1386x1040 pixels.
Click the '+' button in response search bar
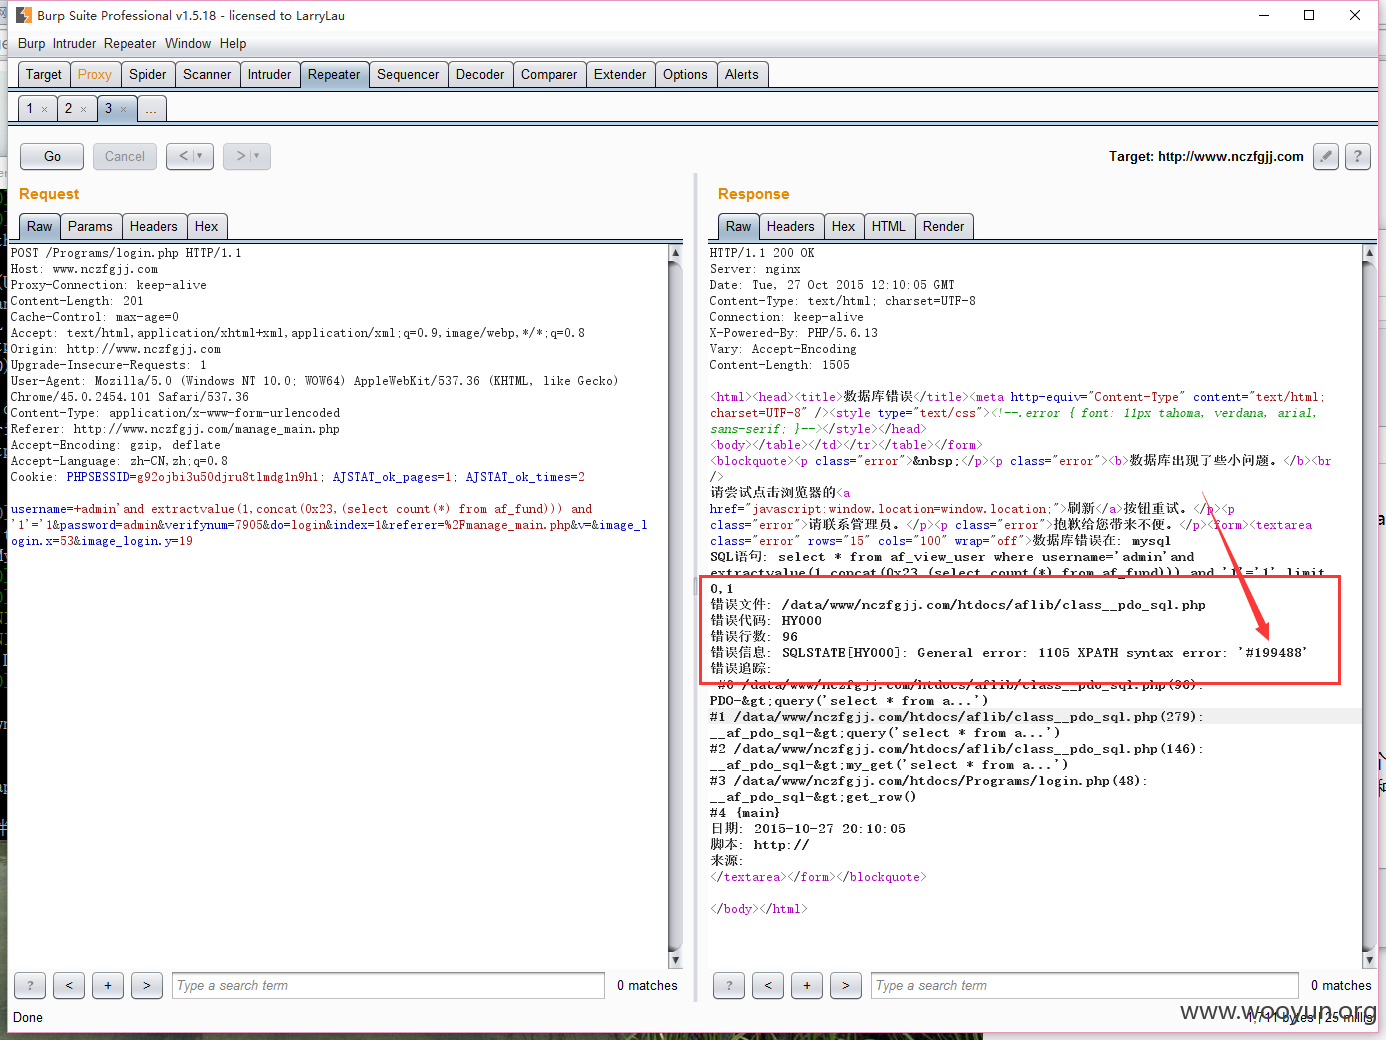coord(807,985)
